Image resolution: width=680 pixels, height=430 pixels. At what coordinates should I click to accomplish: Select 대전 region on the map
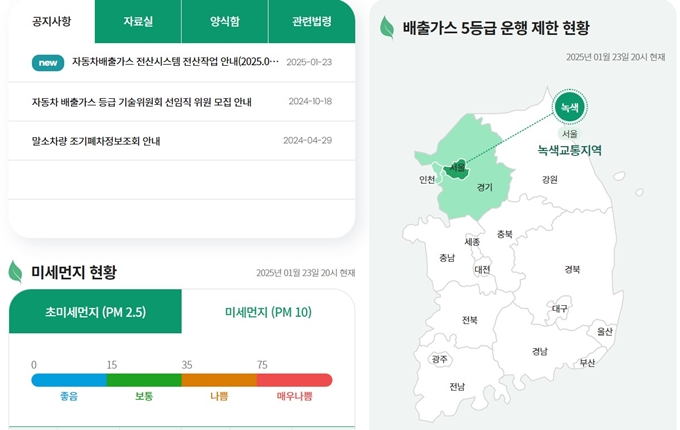click(x=482, y=270)
